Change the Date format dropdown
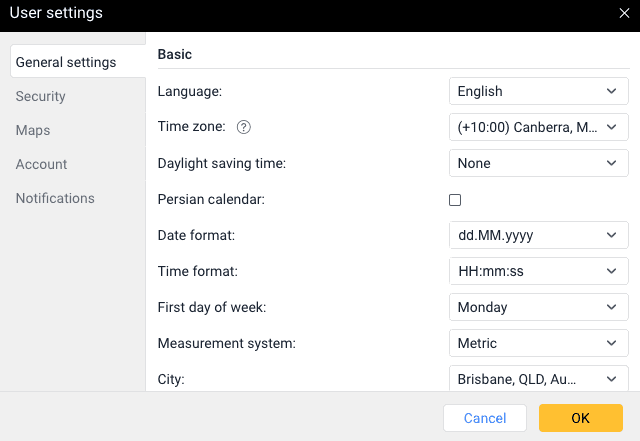The height and width of the screenshot is (441, 640). click(538, 235)
